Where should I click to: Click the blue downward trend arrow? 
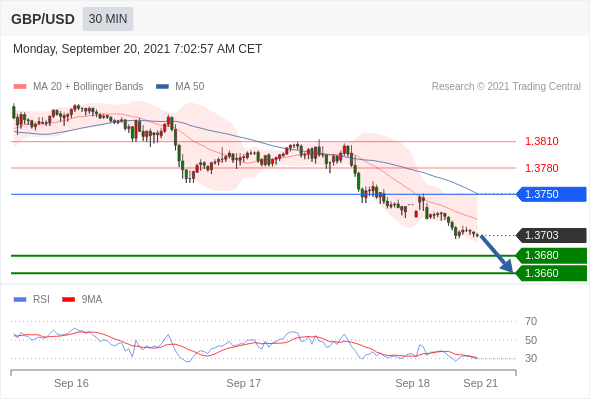[496, 253]
